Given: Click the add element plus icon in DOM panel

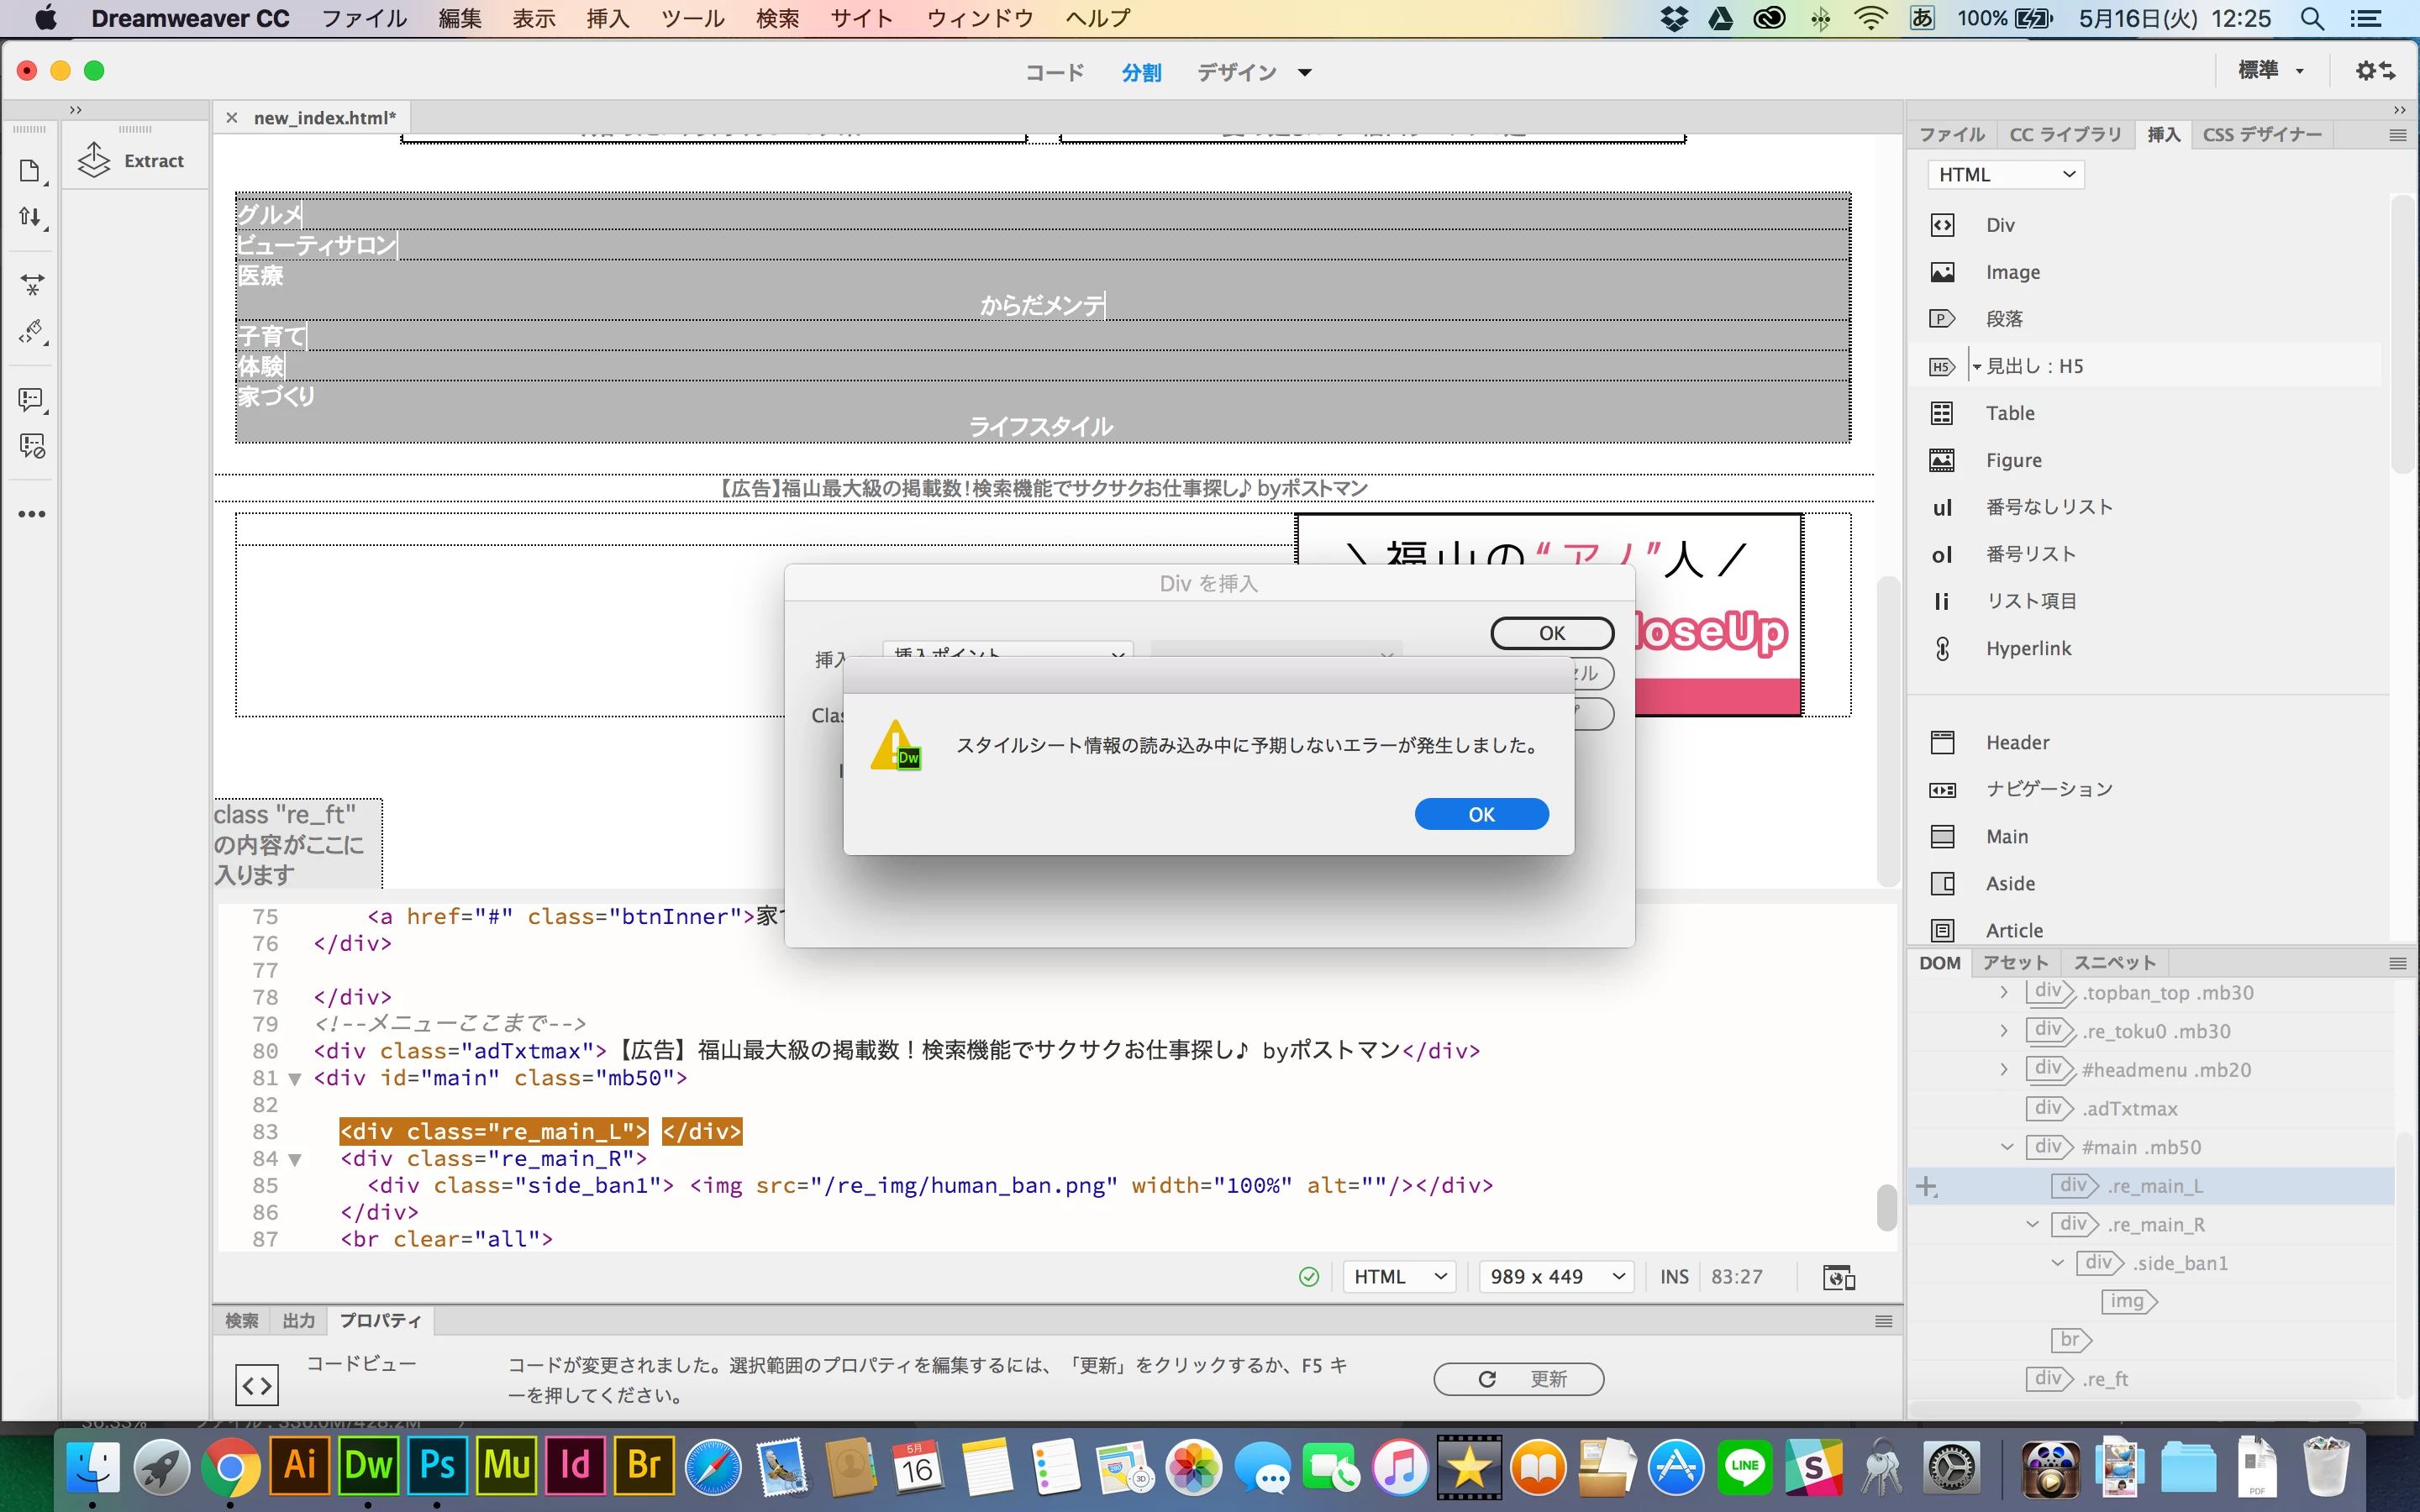Looking at the screenshot, I should [x=1926, y=1187].
